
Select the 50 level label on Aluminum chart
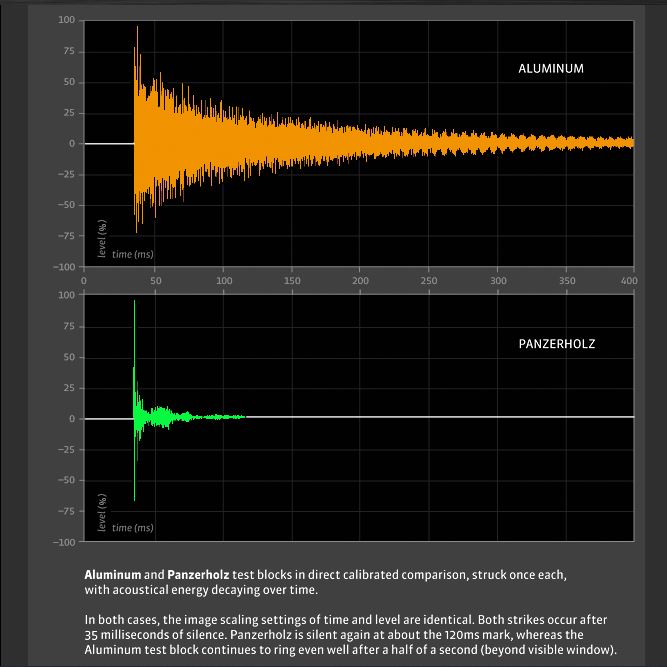[x=69, y=82]
